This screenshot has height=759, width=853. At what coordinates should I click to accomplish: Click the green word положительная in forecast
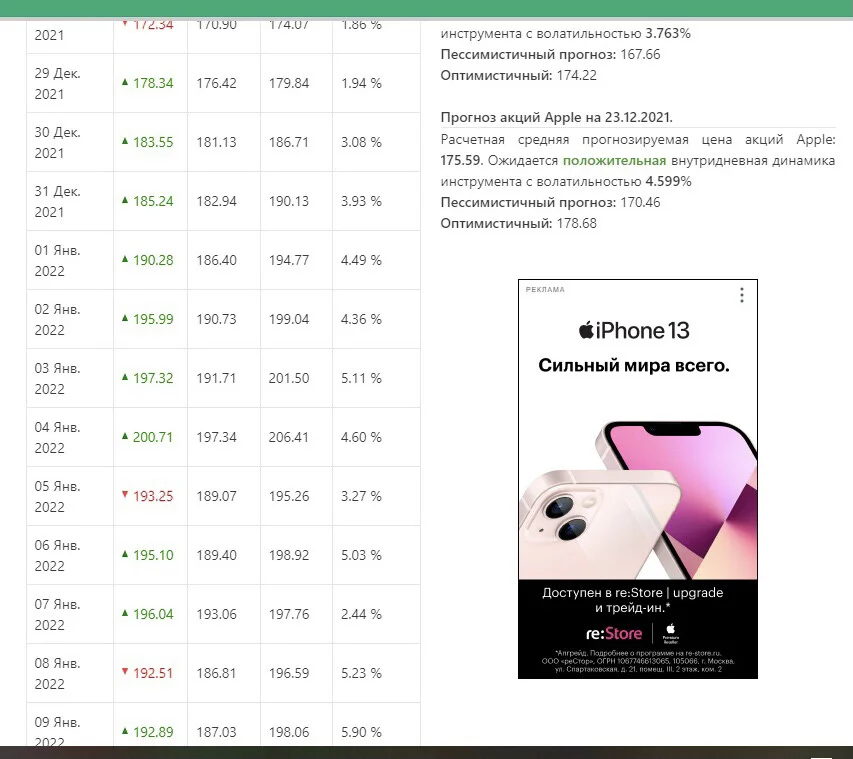tap(614, 161)
